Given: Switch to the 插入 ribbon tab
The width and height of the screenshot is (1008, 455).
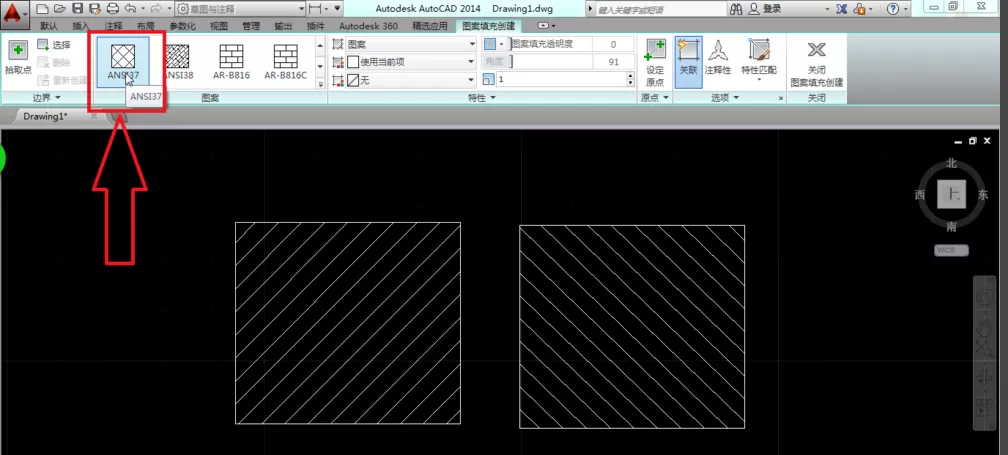Looking at the screenshot, I should [81, 26].
